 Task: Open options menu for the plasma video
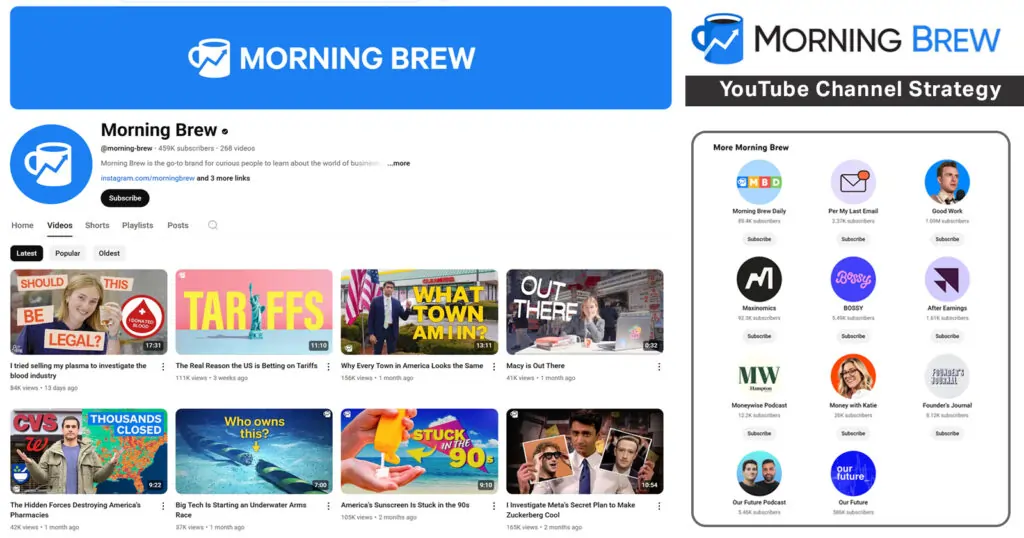(x=164, y=367)
